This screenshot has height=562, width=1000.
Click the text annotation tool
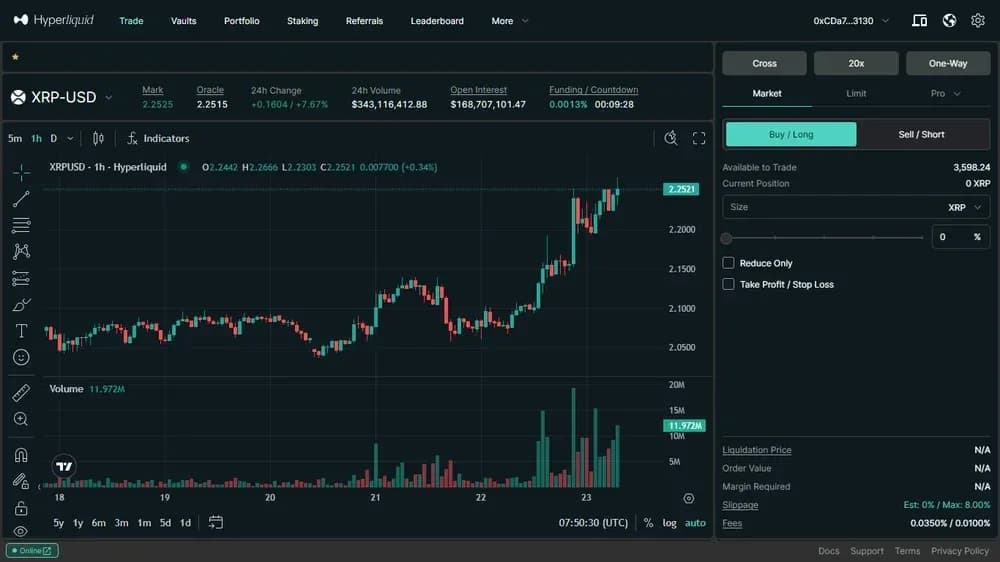(21, 331)
